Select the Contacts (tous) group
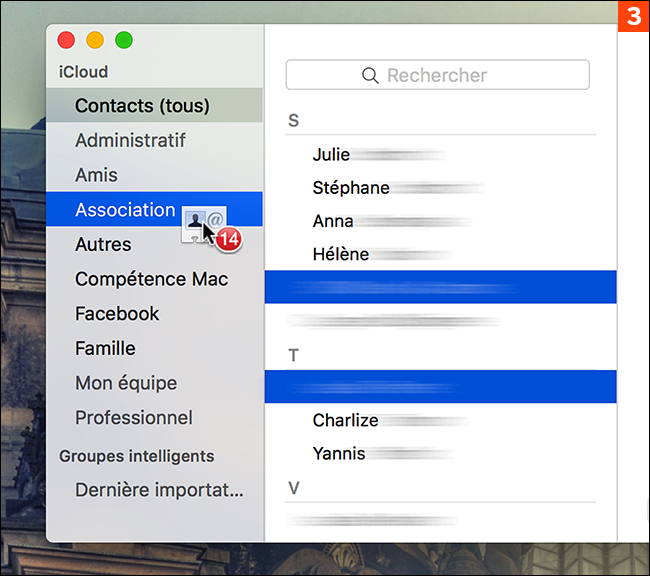Image resolution: width=650 pixels, height=576 pixels. click(142, 106)
